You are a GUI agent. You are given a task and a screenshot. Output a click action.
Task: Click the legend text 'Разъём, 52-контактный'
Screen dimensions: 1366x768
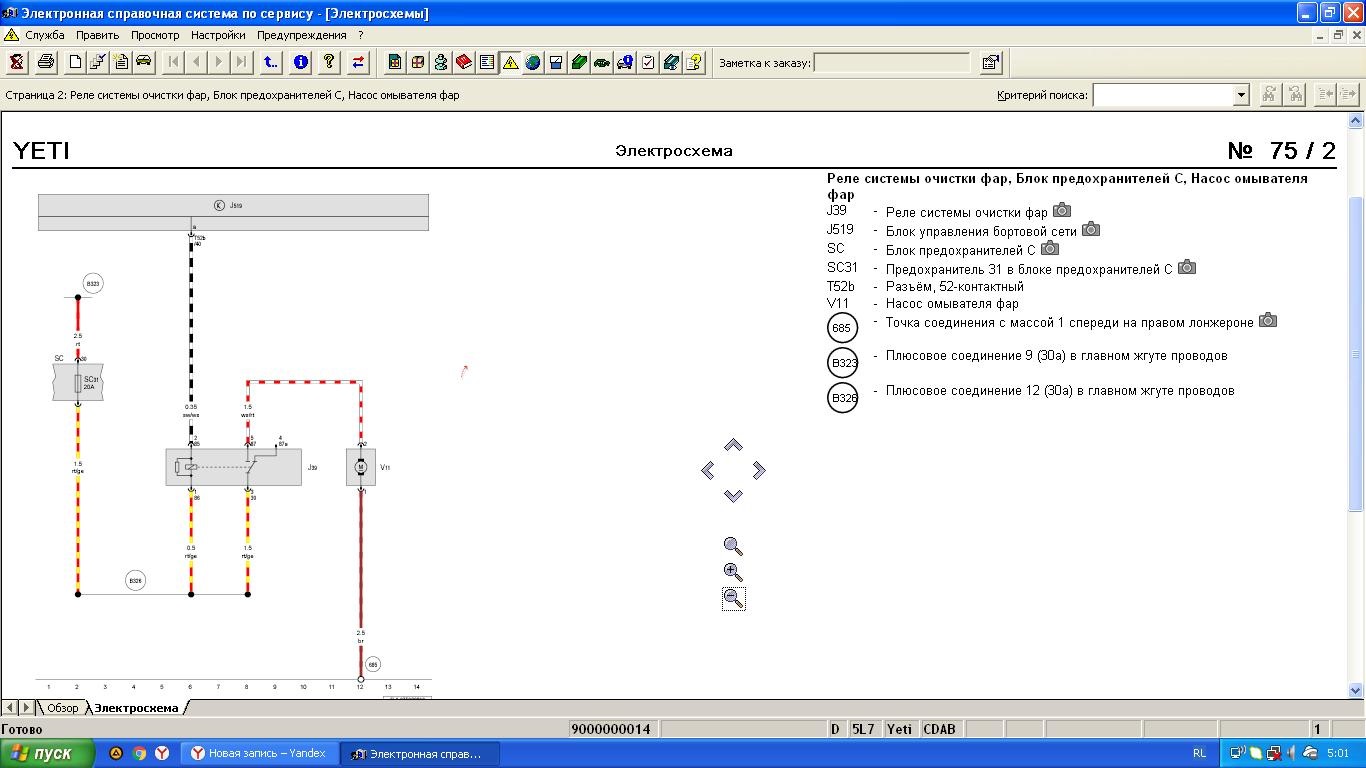click(955, 287)
